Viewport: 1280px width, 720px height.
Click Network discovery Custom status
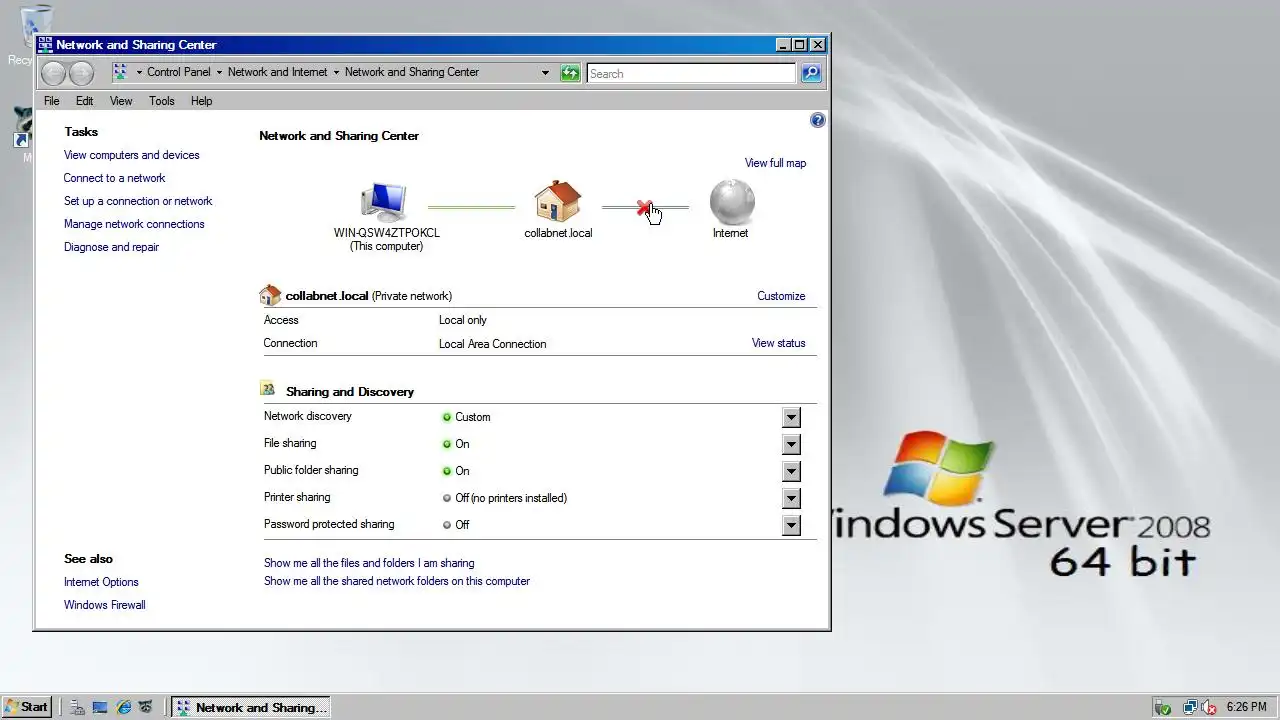472,417
